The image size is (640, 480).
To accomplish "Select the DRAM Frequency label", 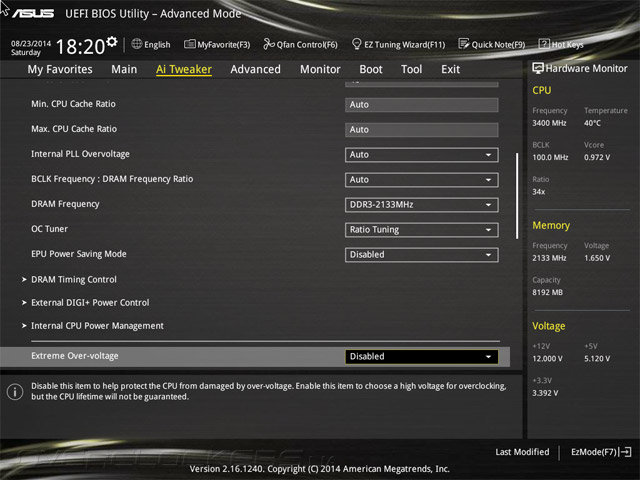I will point(65,204).
